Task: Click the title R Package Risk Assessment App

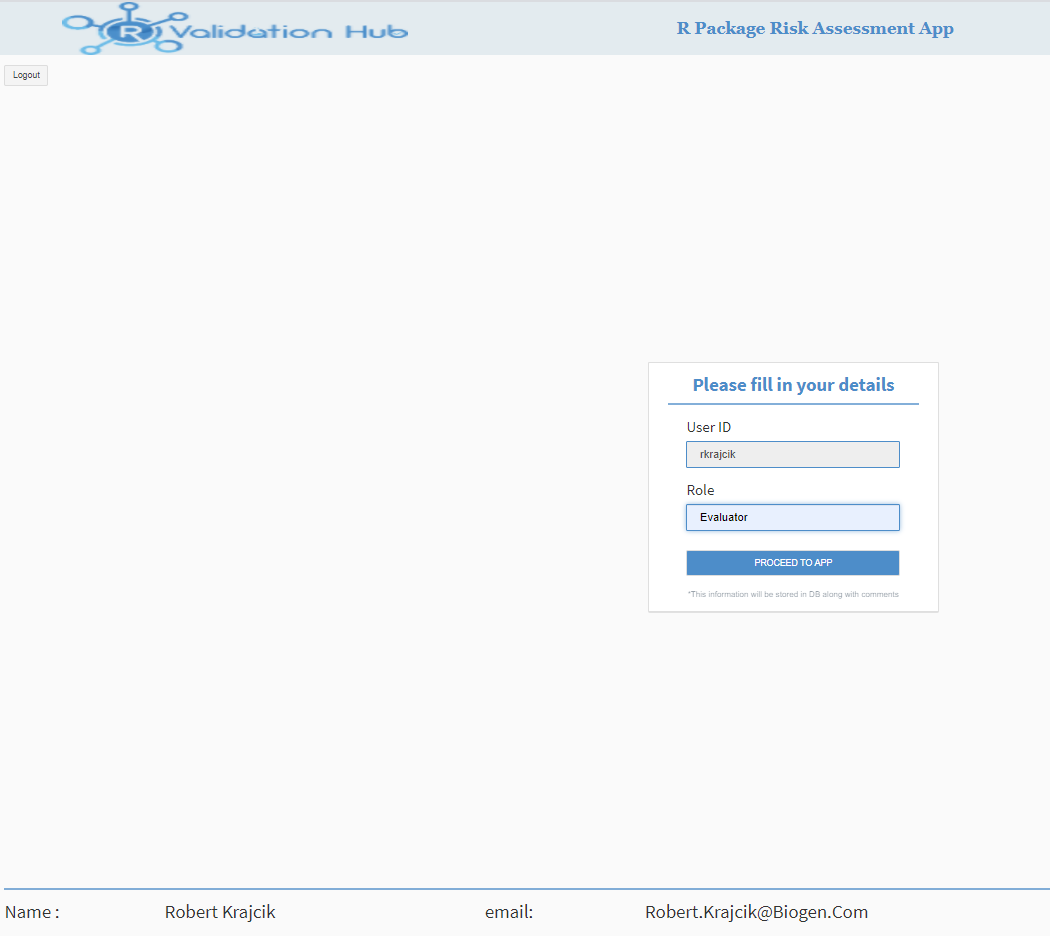Action: click(x=815, y=28)
